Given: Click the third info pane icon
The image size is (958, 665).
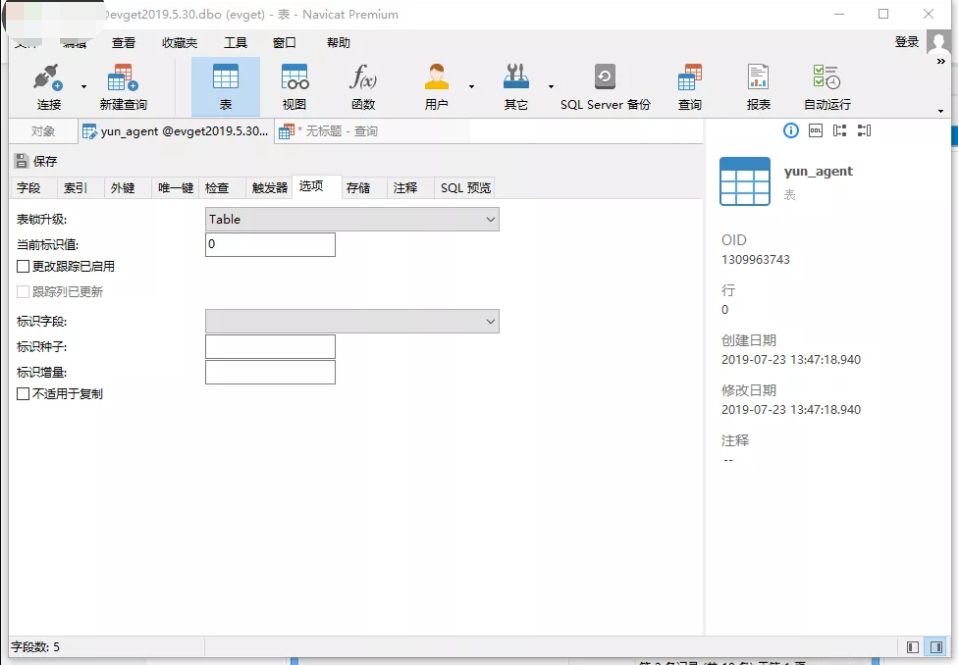Looking at the screenshot, I should 839,130.
